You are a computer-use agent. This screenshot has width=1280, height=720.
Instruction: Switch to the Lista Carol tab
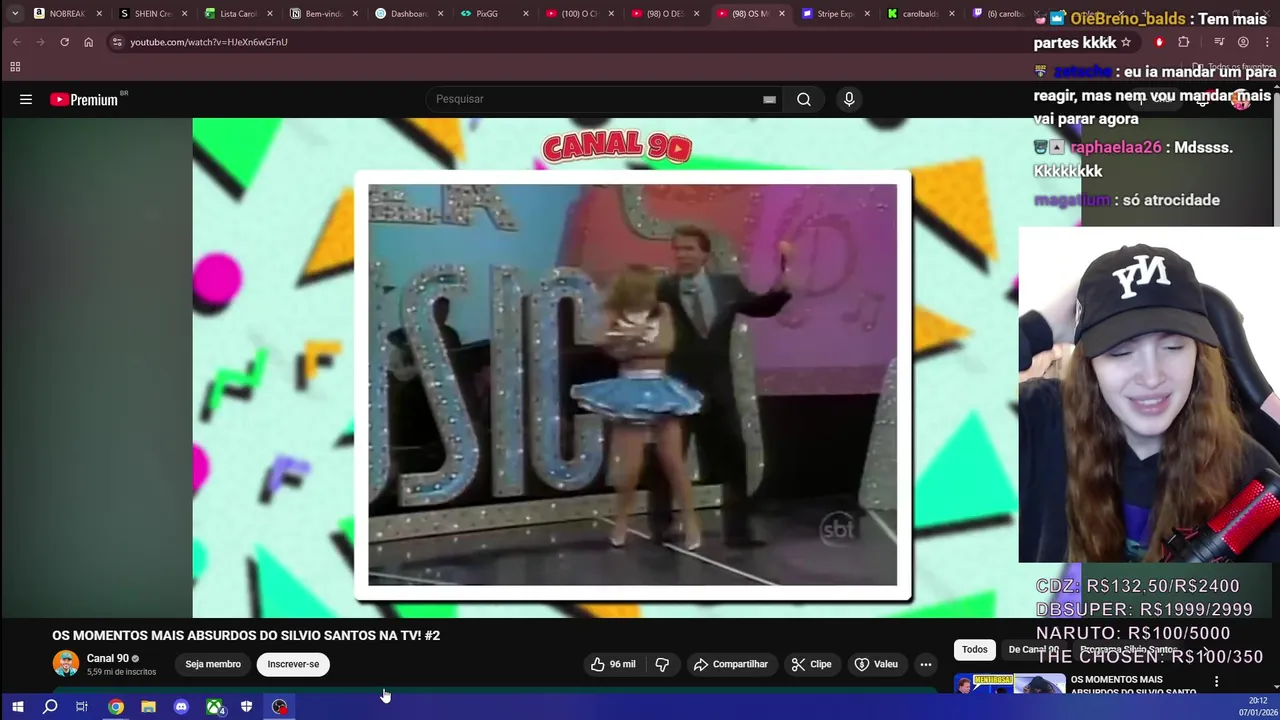click(238, 14)
